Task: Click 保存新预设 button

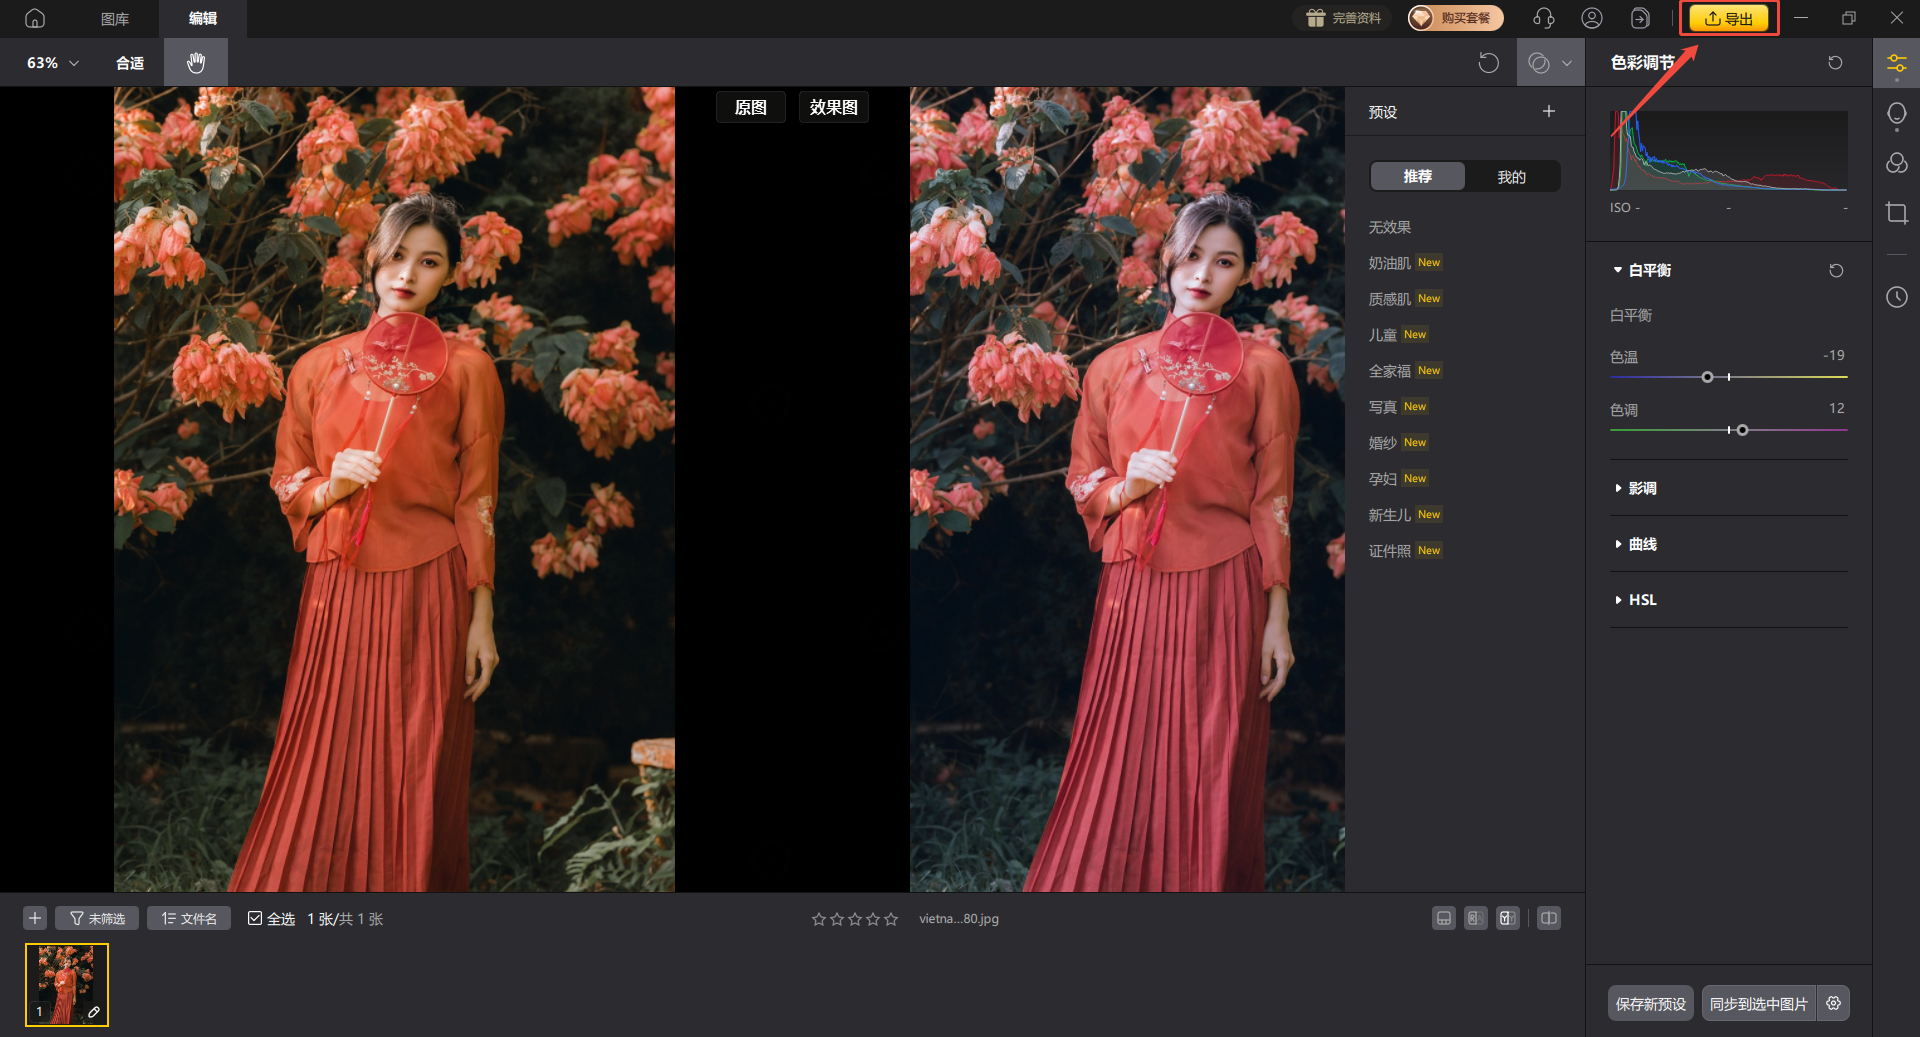Action: 1650,1003
